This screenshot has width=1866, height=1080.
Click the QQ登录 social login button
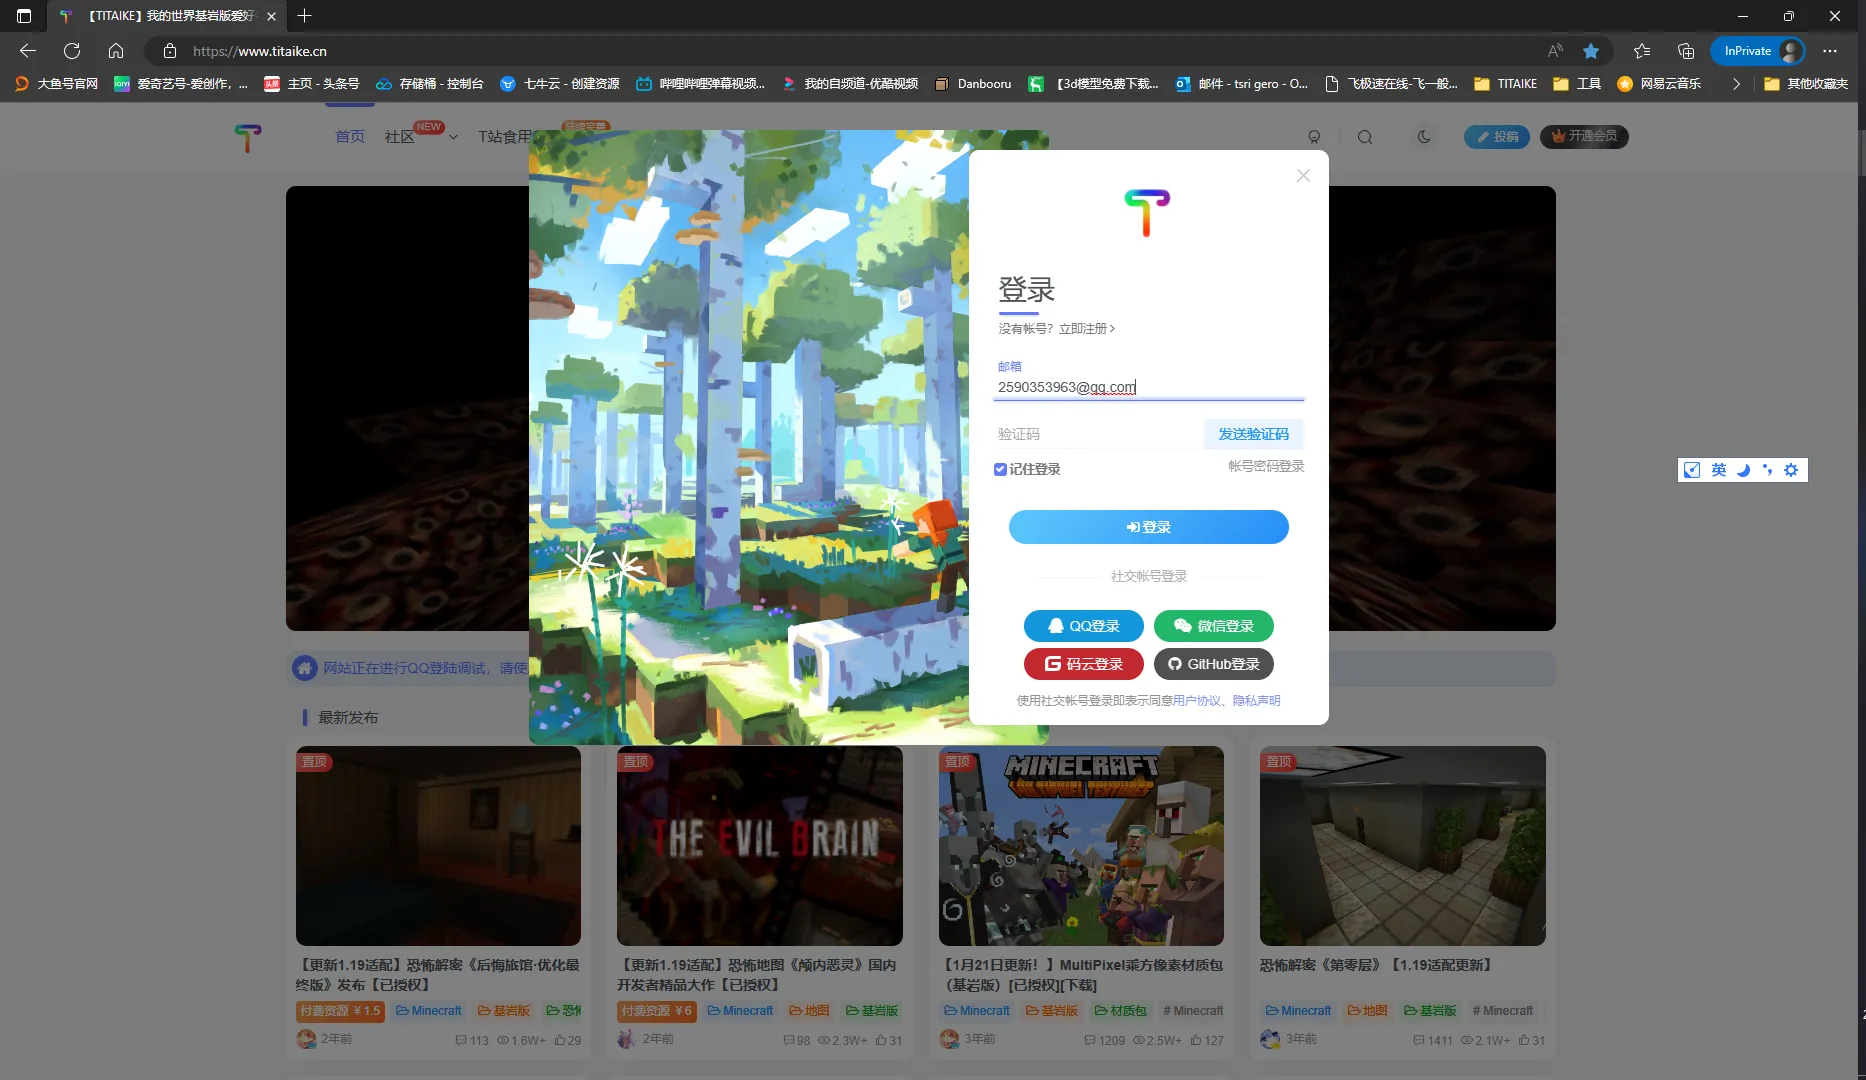pyautogui.click(x=1083, y=626)
